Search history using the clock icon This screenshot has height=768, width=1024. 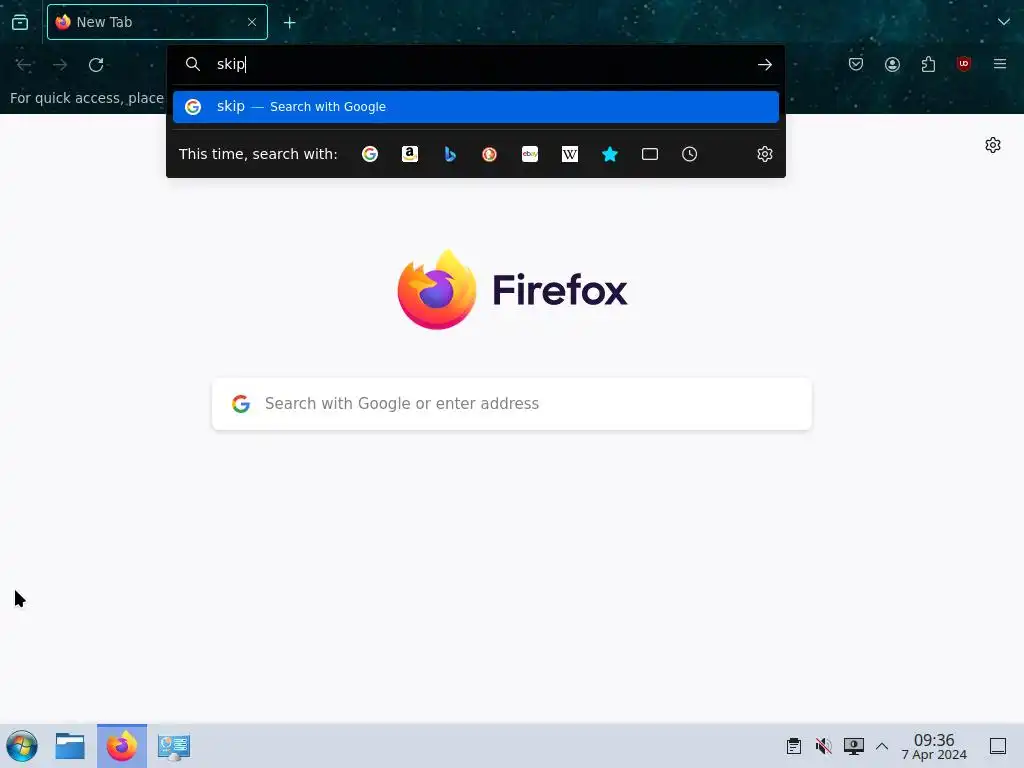690,154
